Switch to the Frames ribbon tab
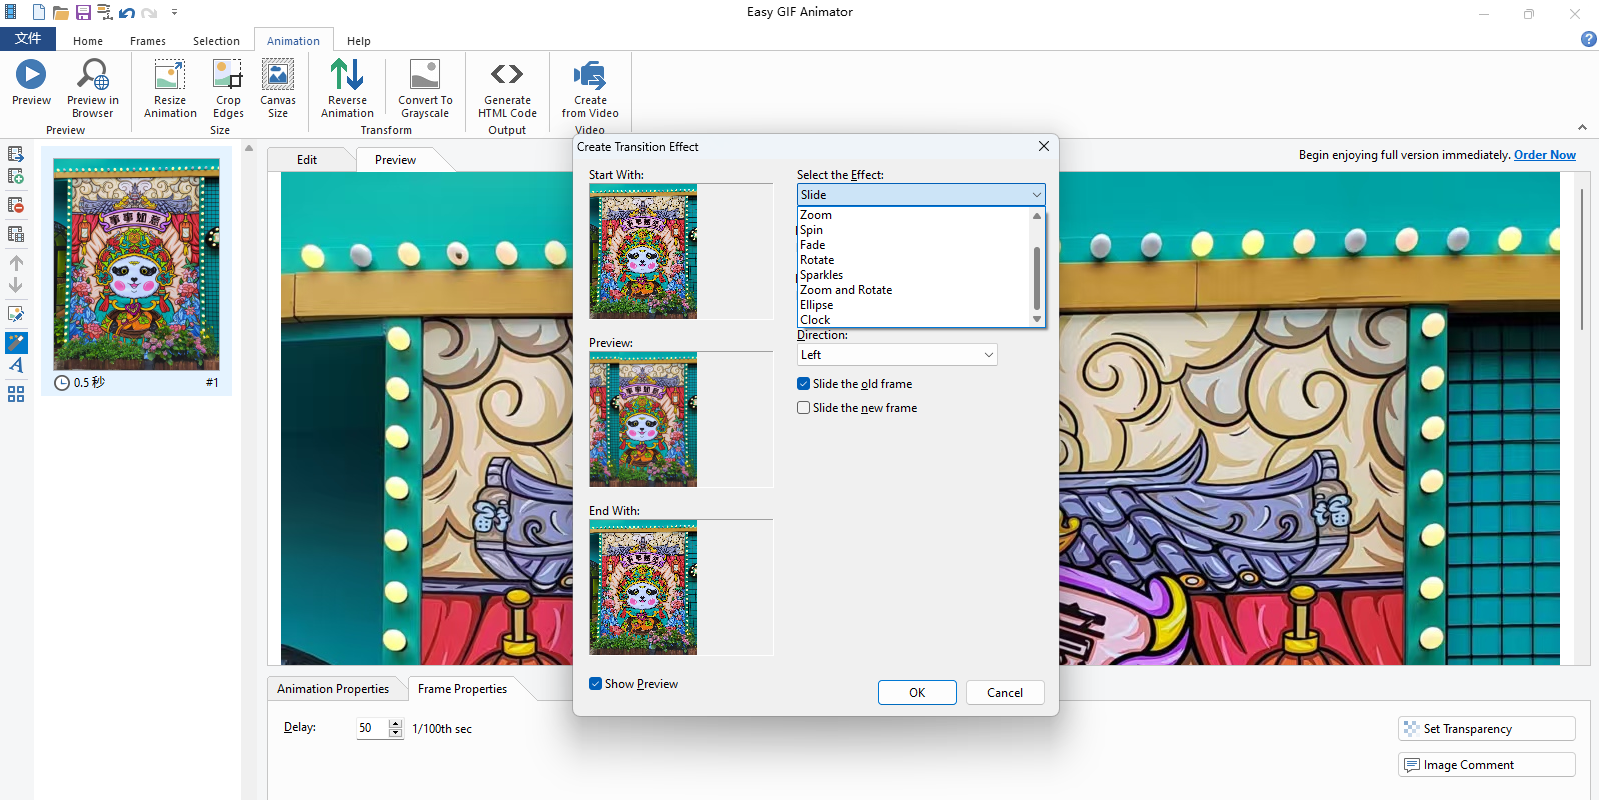 (x=148, y=41)
